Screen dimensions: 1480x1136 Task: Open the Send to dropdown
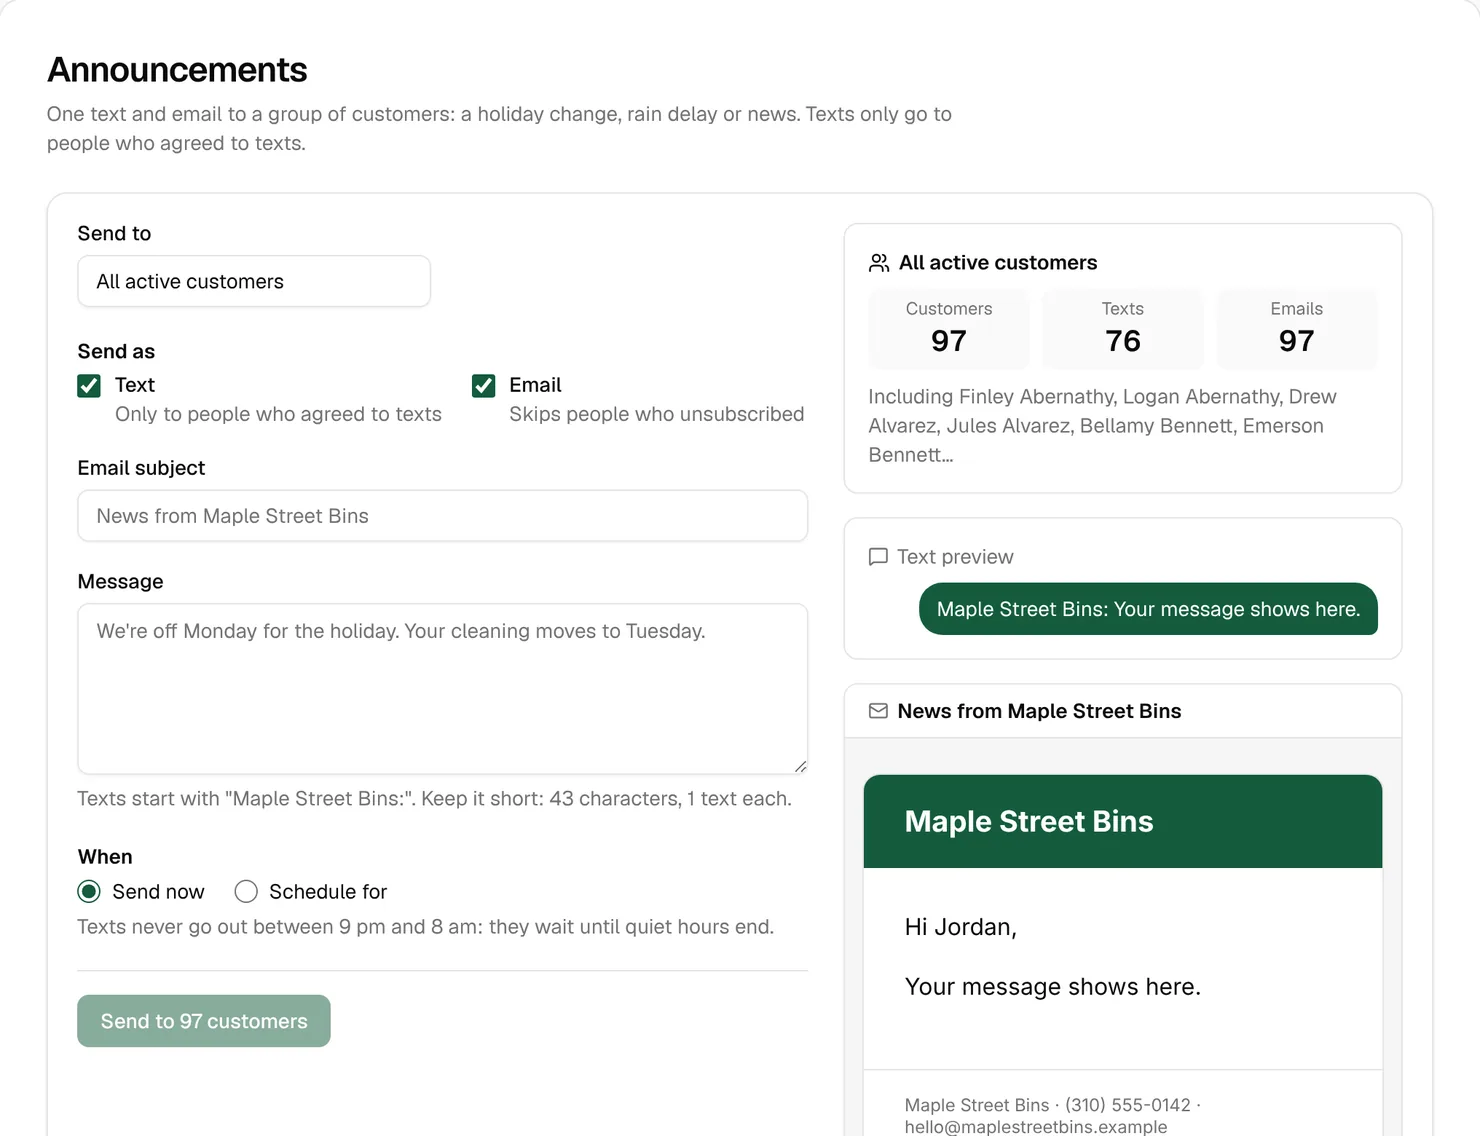(x=254, y=281)
